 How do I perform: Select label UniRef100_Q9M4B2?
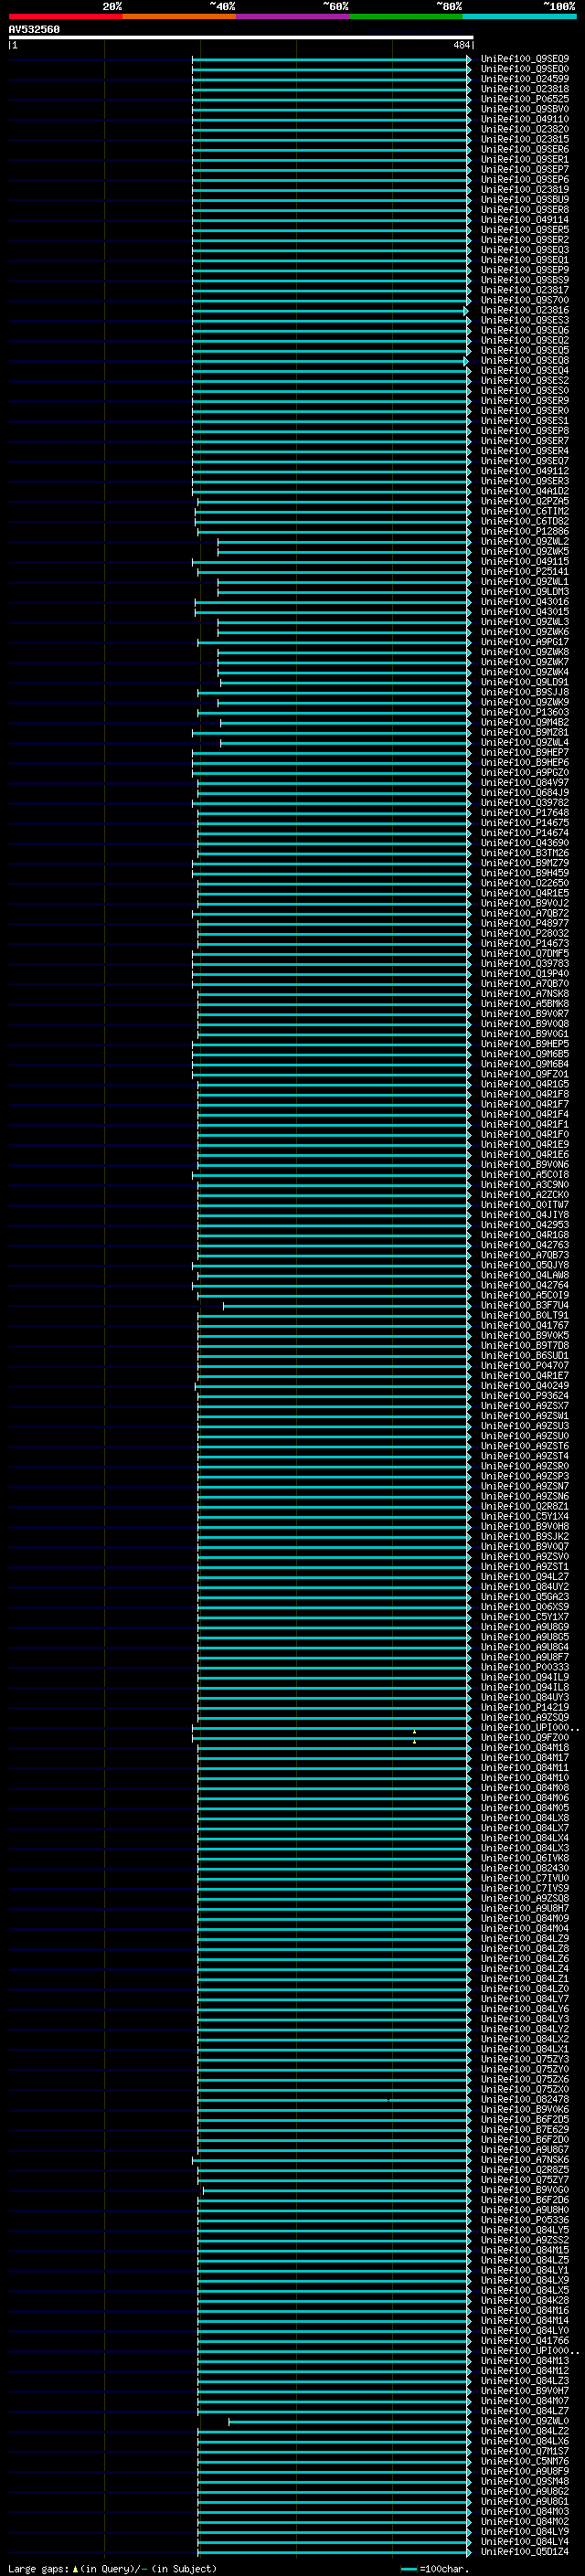pyautogui.click(x=525, y=723)
